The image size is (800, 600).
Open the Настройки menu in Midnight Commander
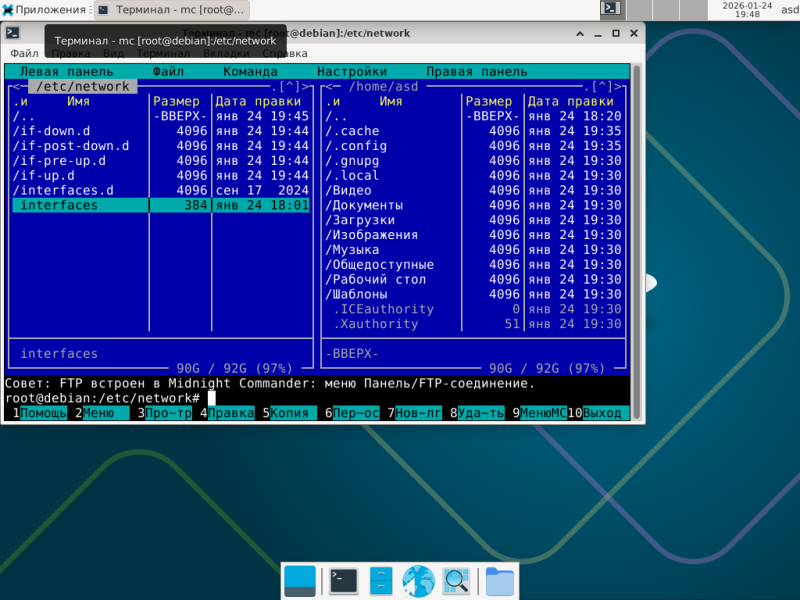point(352,71)
